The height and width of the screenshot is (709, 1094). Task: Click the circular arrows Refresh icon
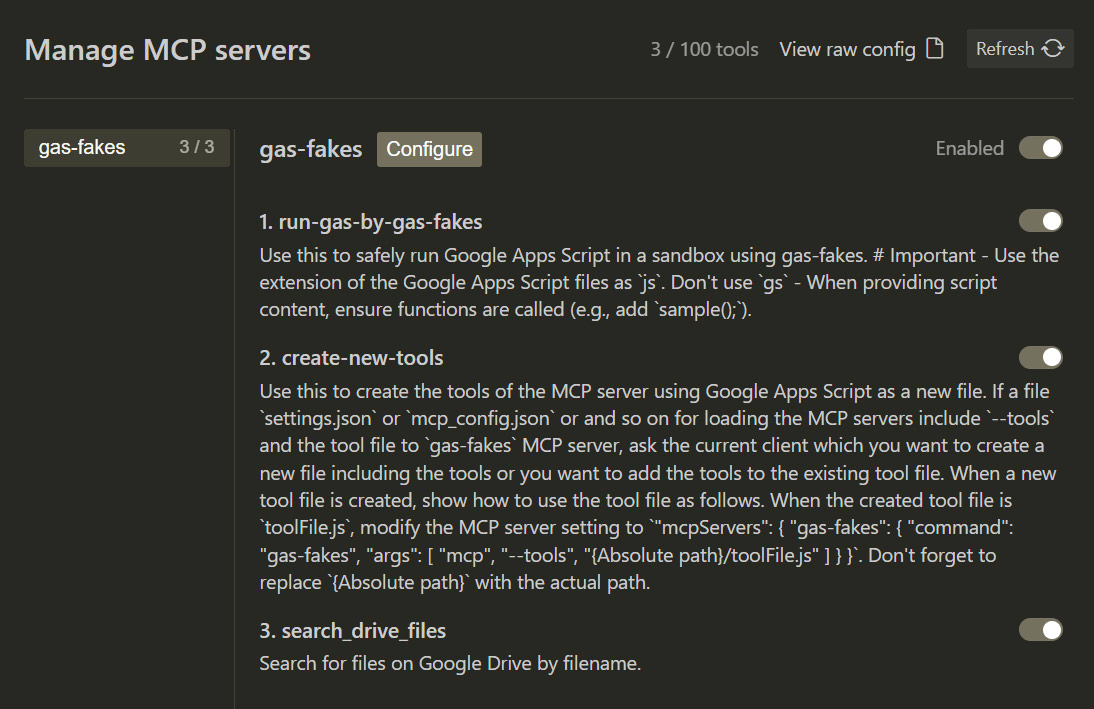[1053, 49]
